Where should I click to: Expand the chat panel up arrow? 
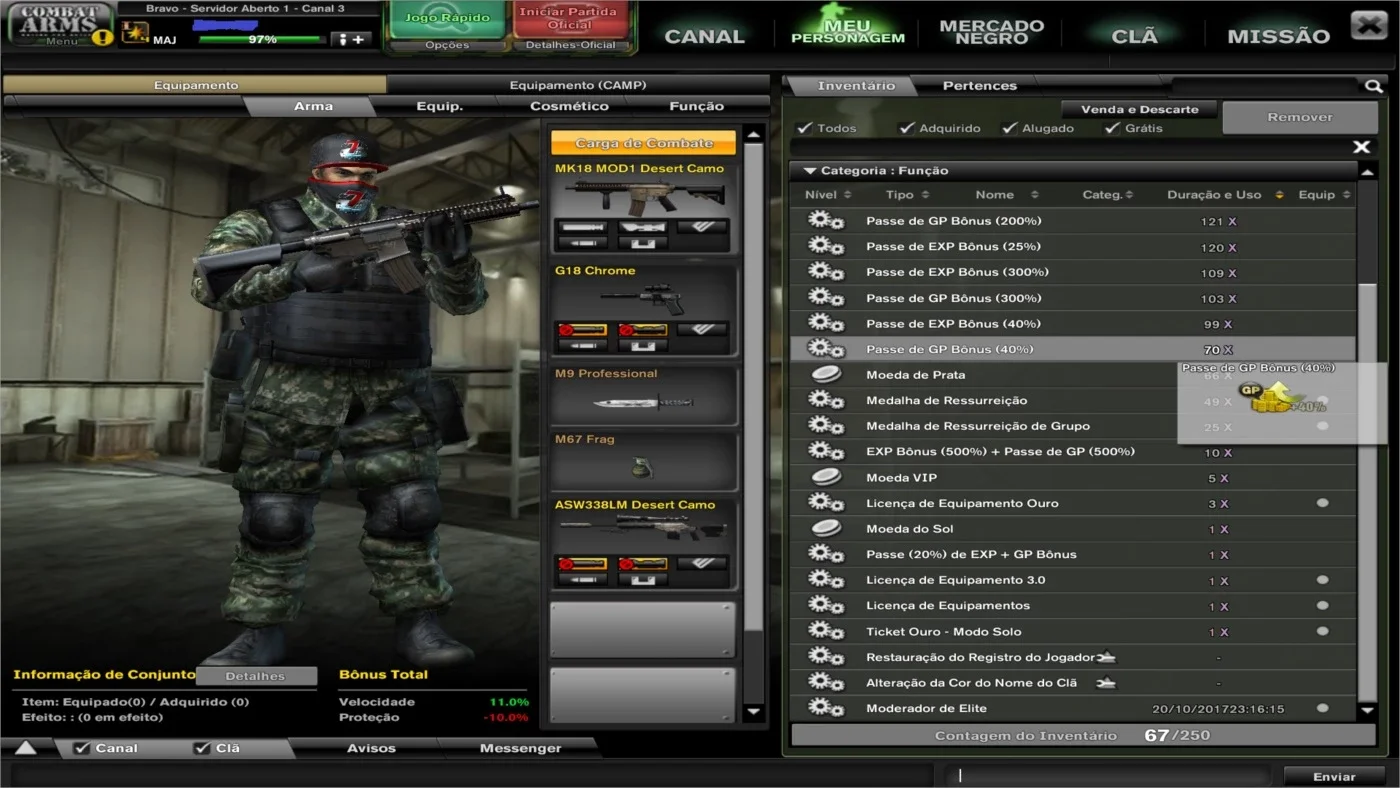(x=25, y=748)
